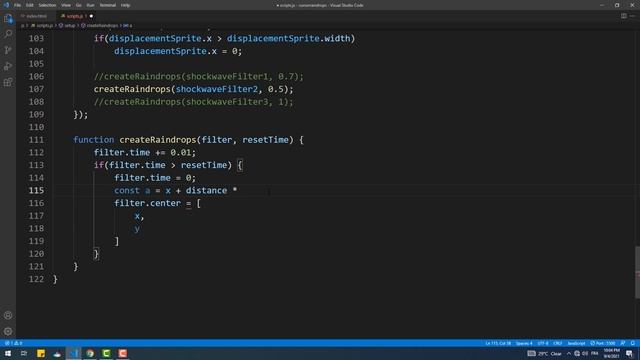Open the editor More Actions ellipsis
Image resolution: width=640 pixels, height=360 pixels.
(x=632, y=16)
